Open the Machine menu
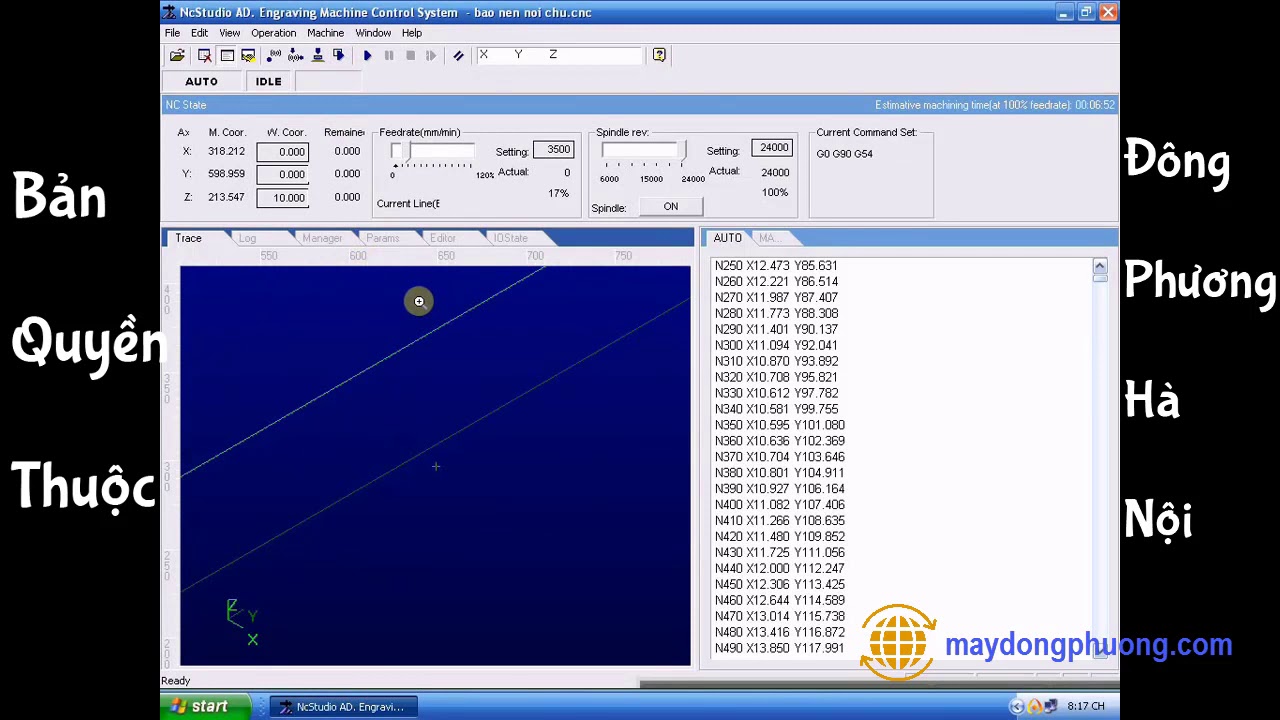Viewport: 1280px width, 720px height. pos(325,33)
